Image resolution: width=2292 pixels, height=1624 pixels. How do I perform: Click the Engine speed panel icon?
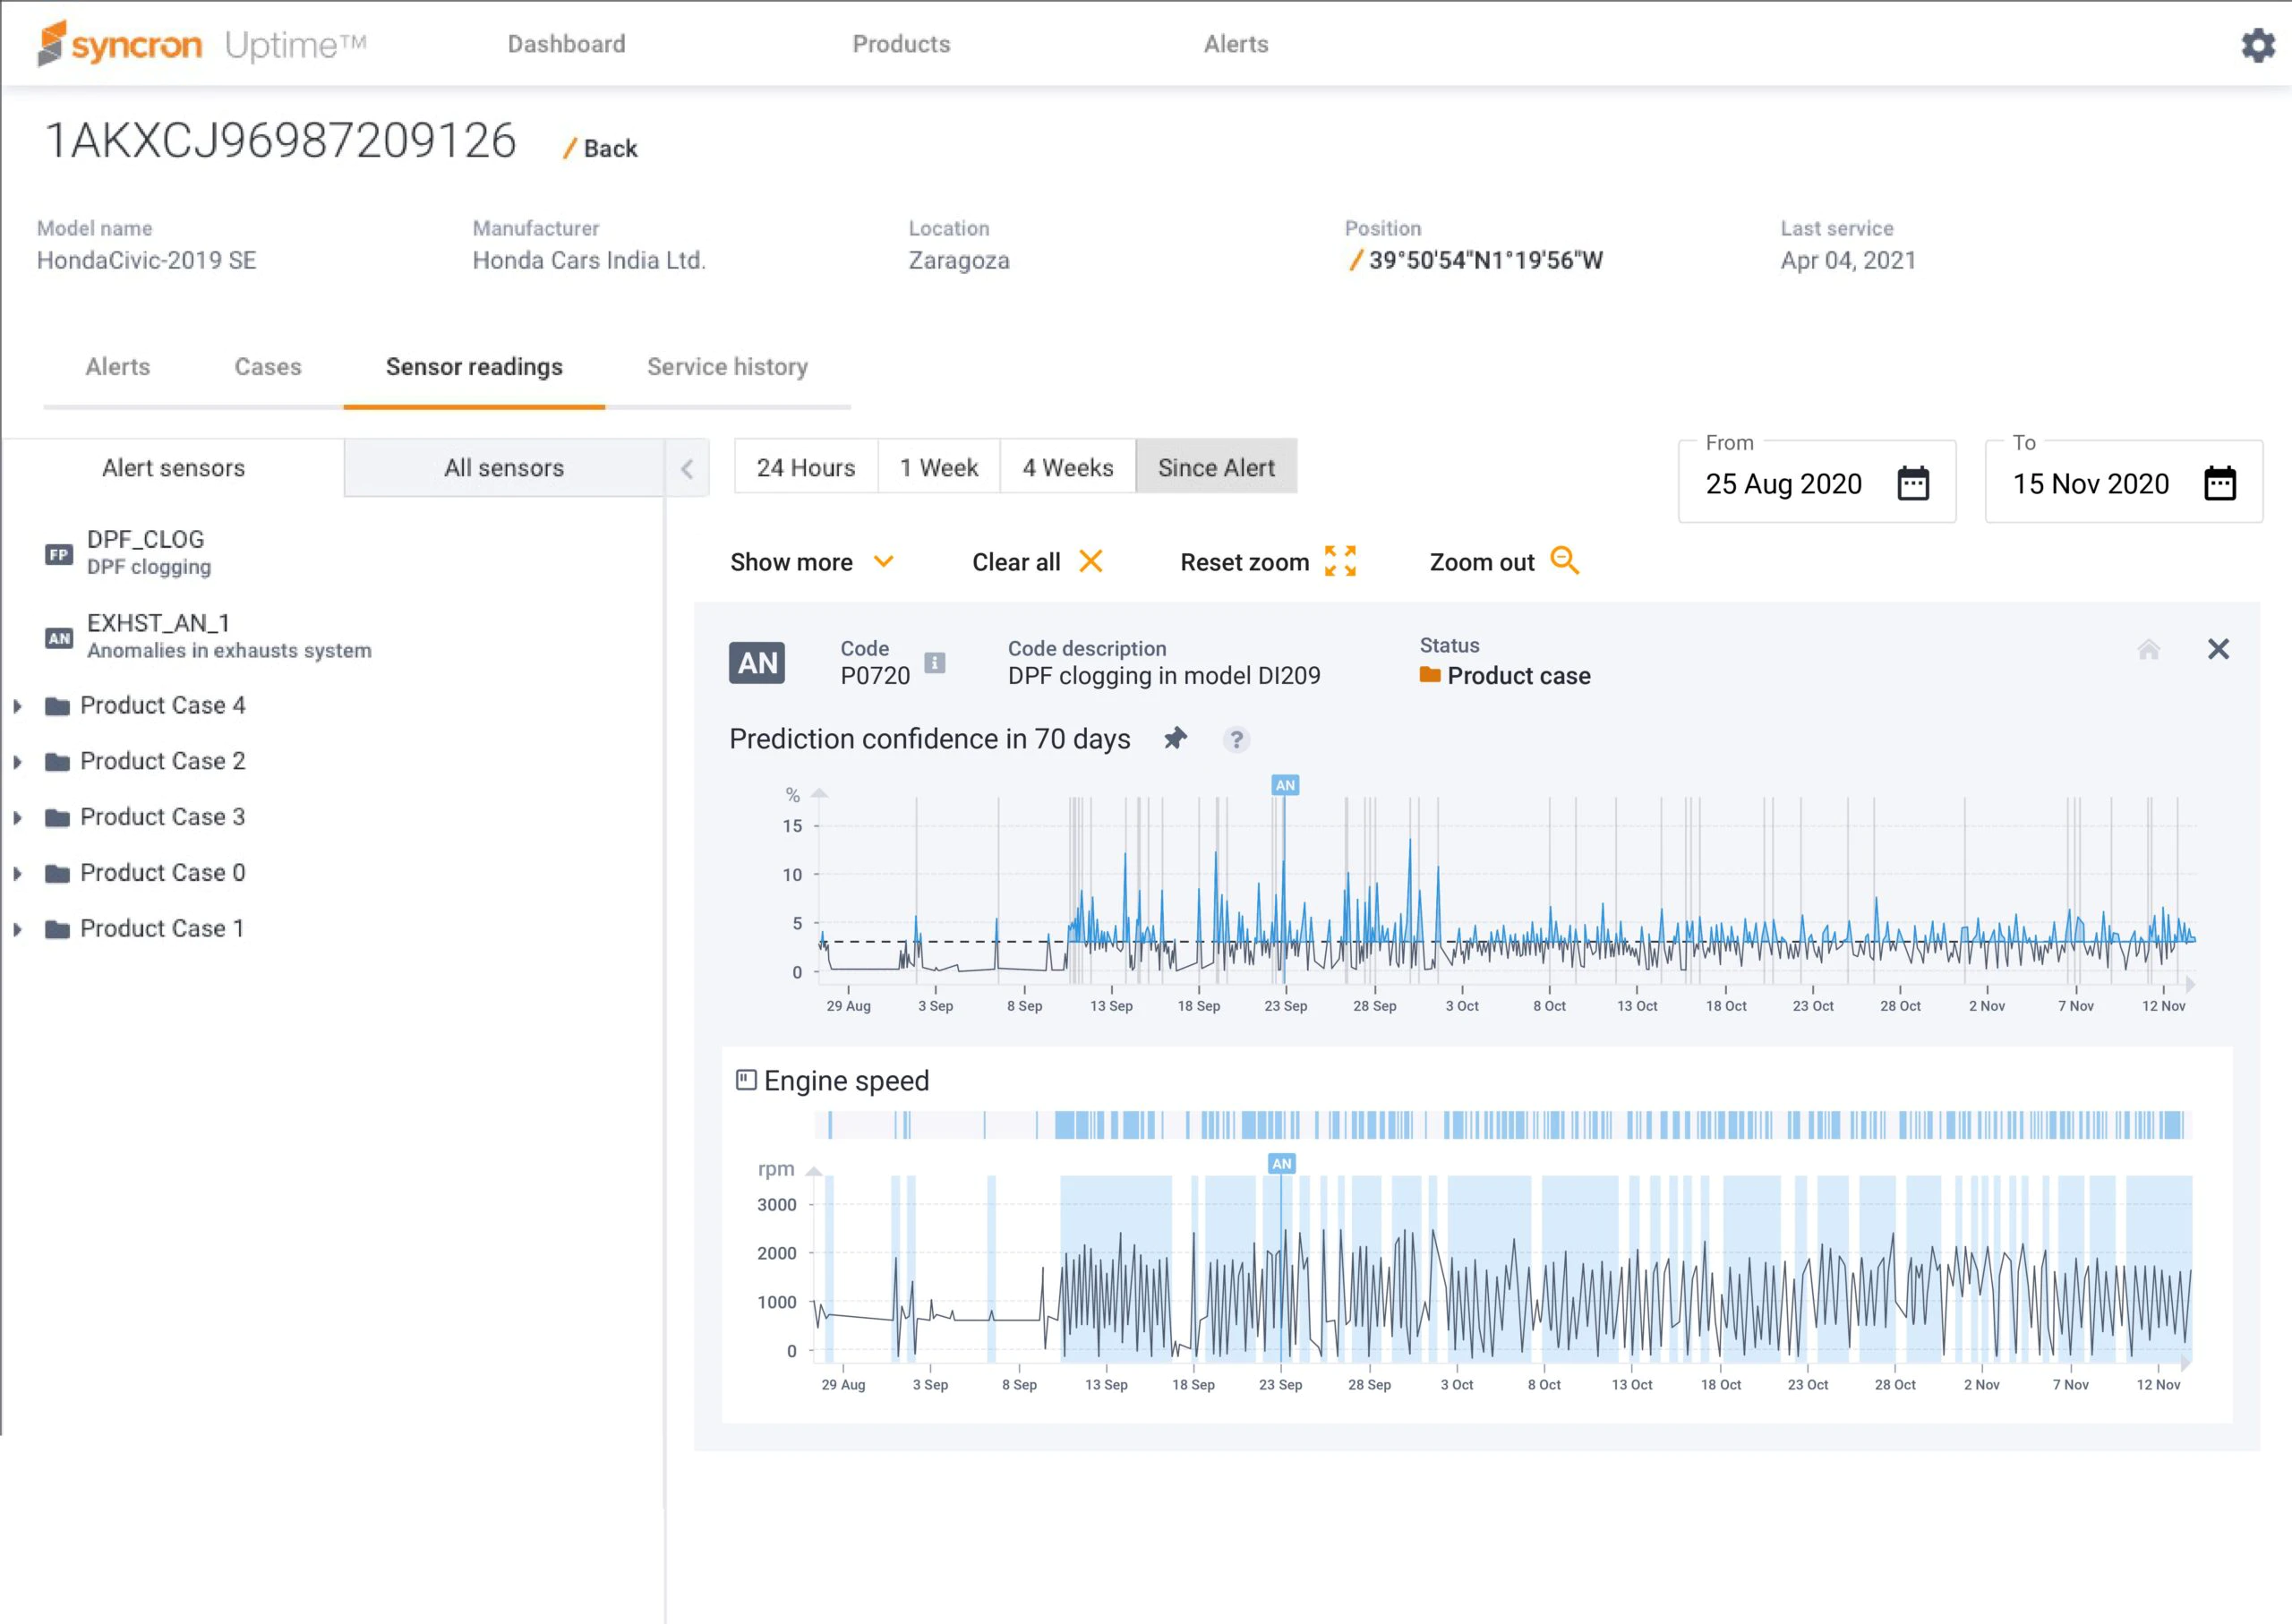pos(746,1080)
